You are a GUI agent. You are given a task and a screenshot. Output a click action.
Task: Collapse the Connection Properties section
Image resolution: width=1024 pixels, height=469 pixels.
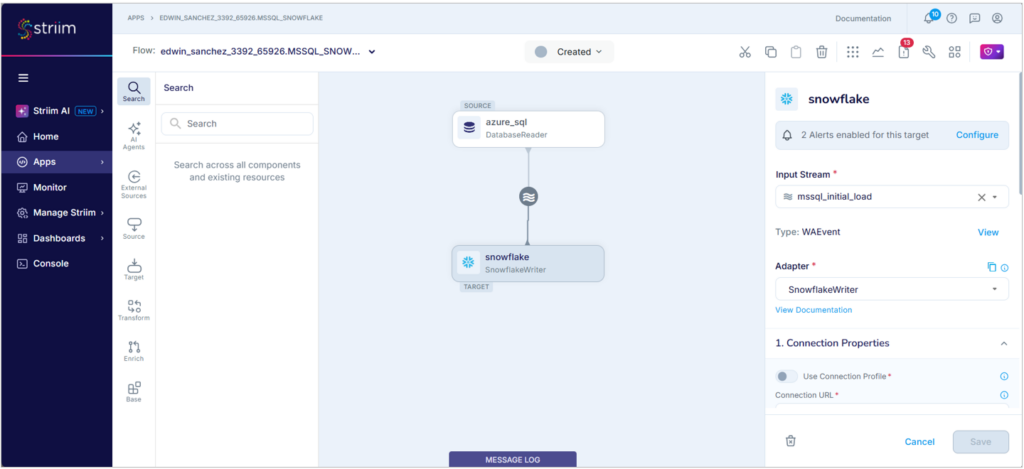pos(1004,344)
